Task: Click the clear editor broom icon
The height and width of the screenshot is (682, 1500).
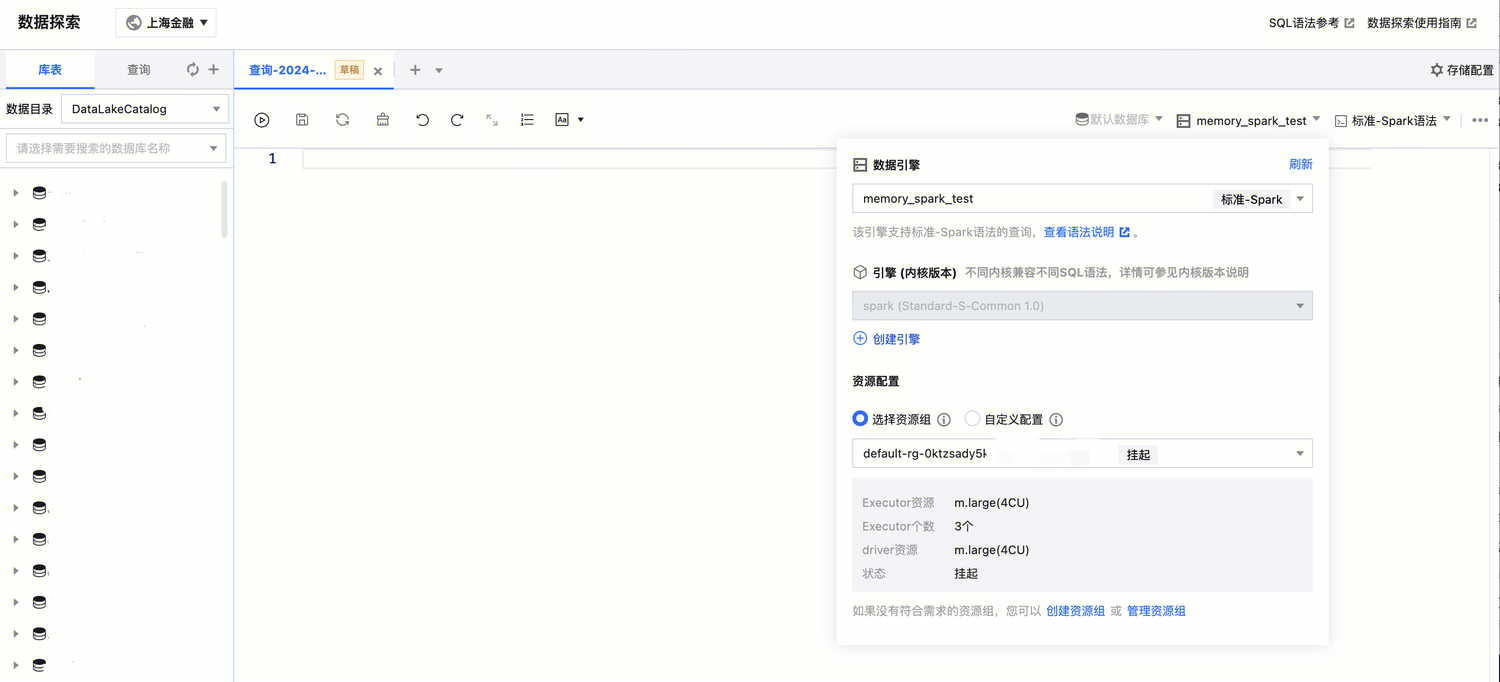Action: (383, 120)
